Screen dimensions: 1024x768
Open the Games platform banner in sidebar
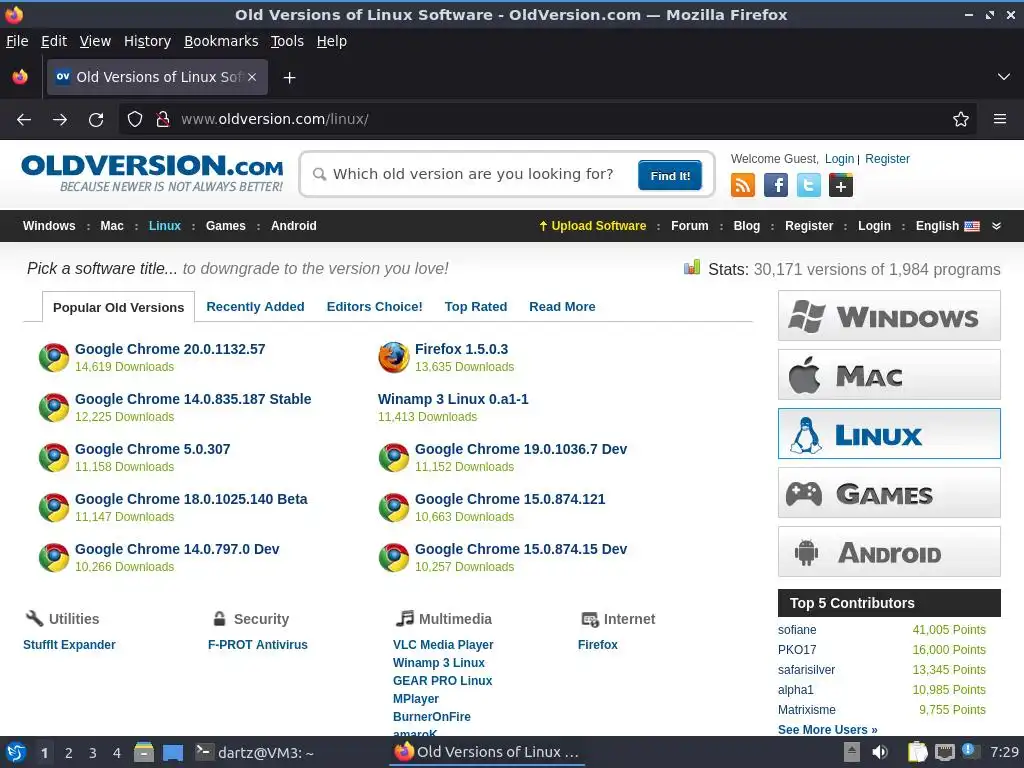point(889,493)
